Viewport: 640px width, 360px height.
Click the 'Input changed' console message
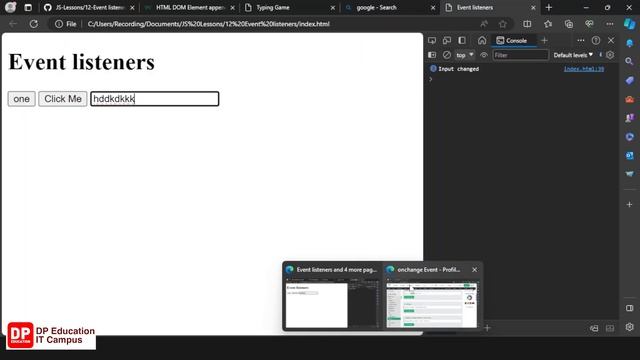458,69
